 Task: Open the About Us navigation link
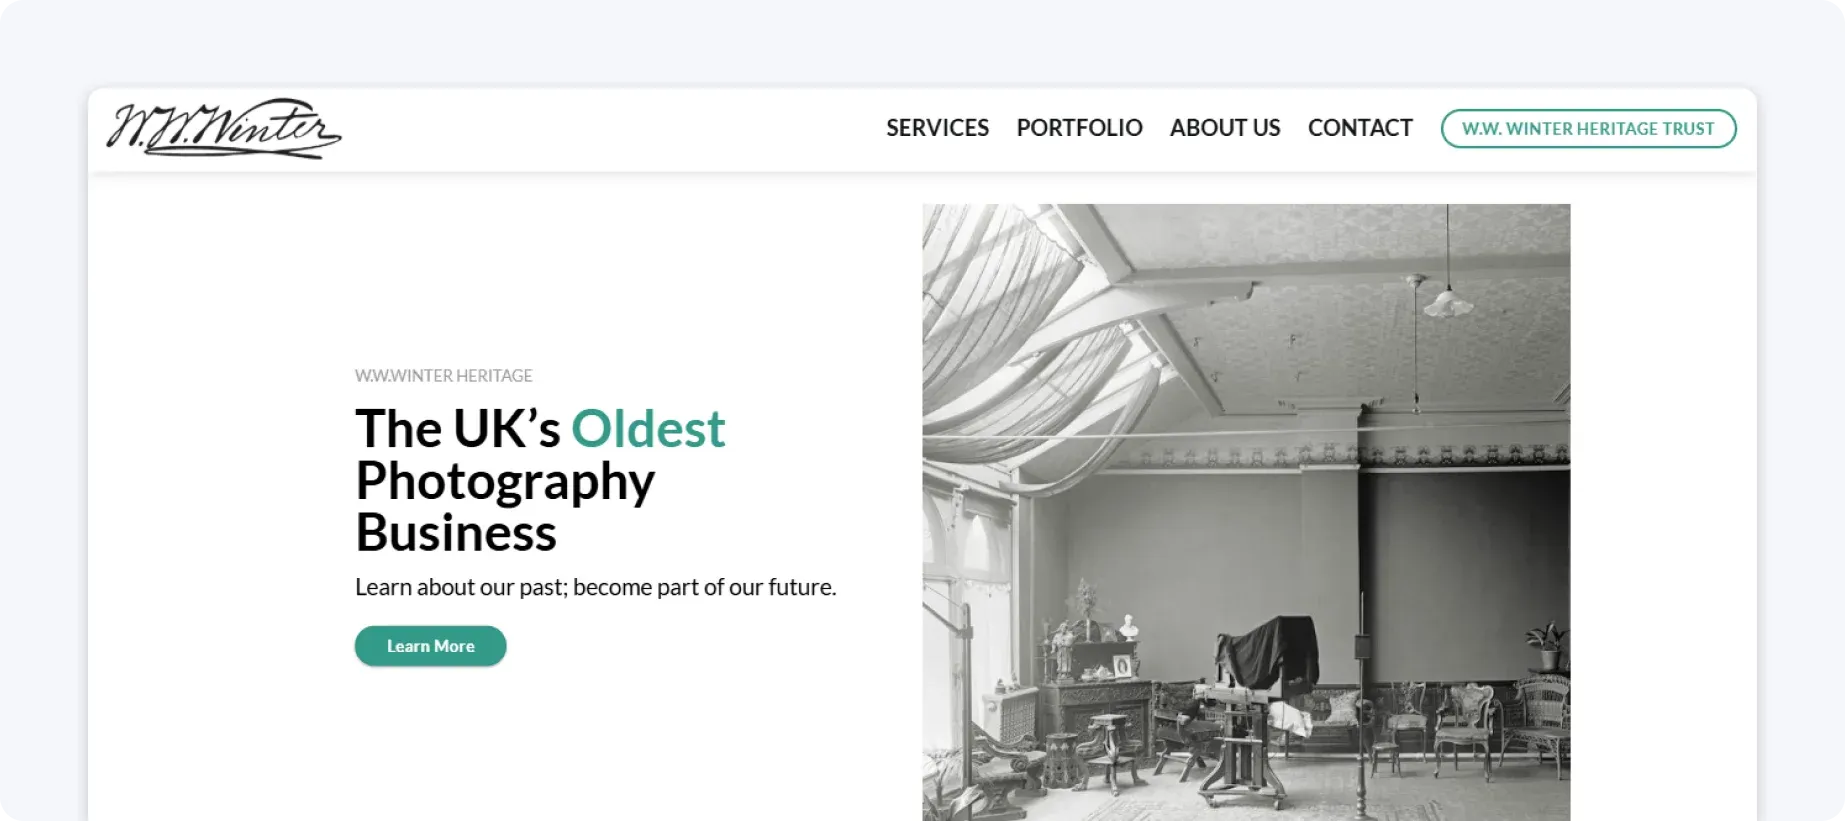point(1225,128)
